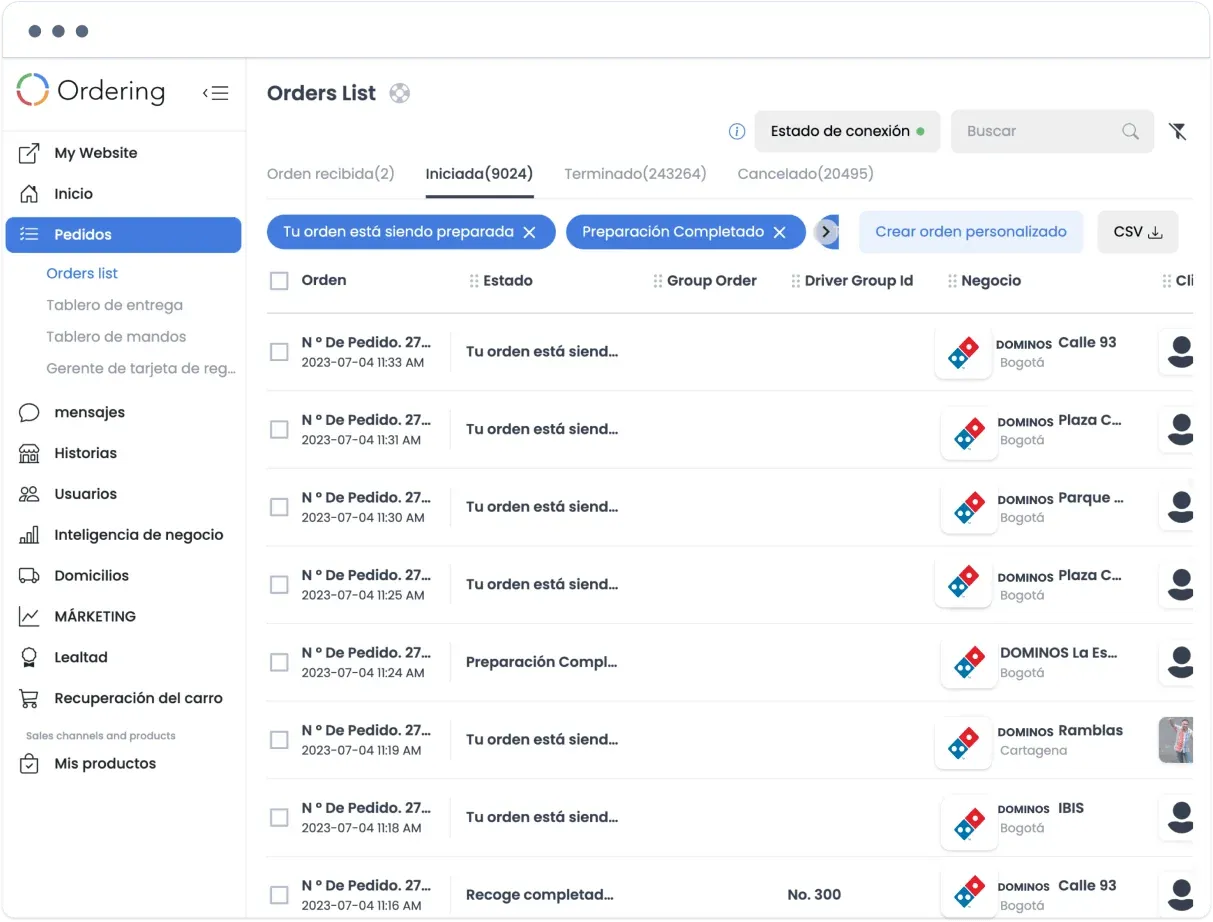This screenshot has height=922, width=1213.
Task: Open Tablero de mandos submenu item
Action: (116, 337)
